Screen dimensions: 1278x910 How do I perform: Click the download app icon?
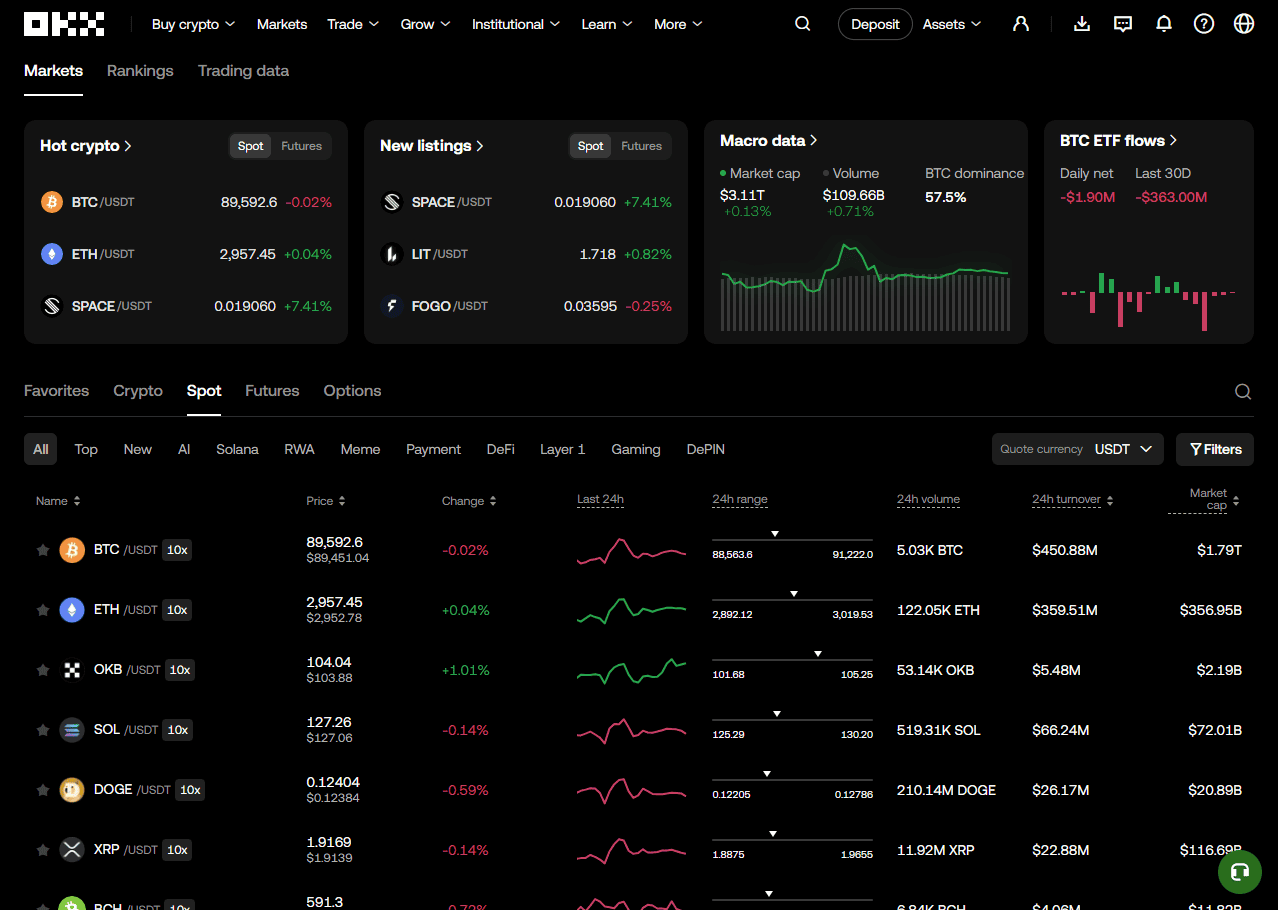click(x=1082, y=24)
